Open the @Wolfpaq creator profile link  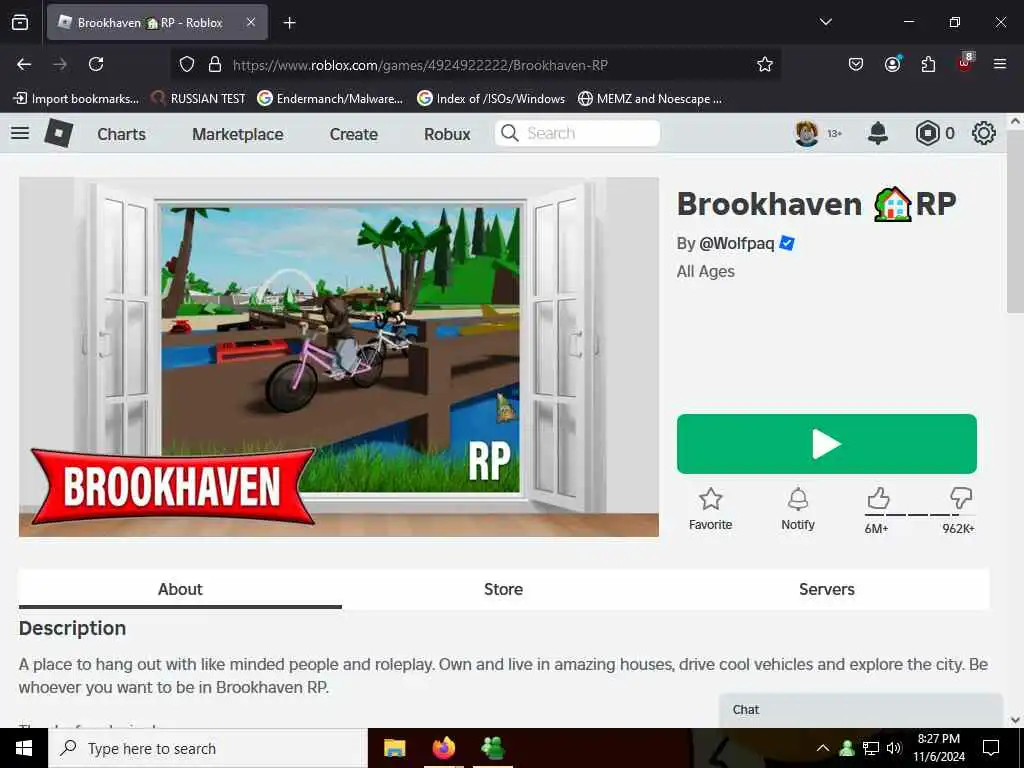737,244
